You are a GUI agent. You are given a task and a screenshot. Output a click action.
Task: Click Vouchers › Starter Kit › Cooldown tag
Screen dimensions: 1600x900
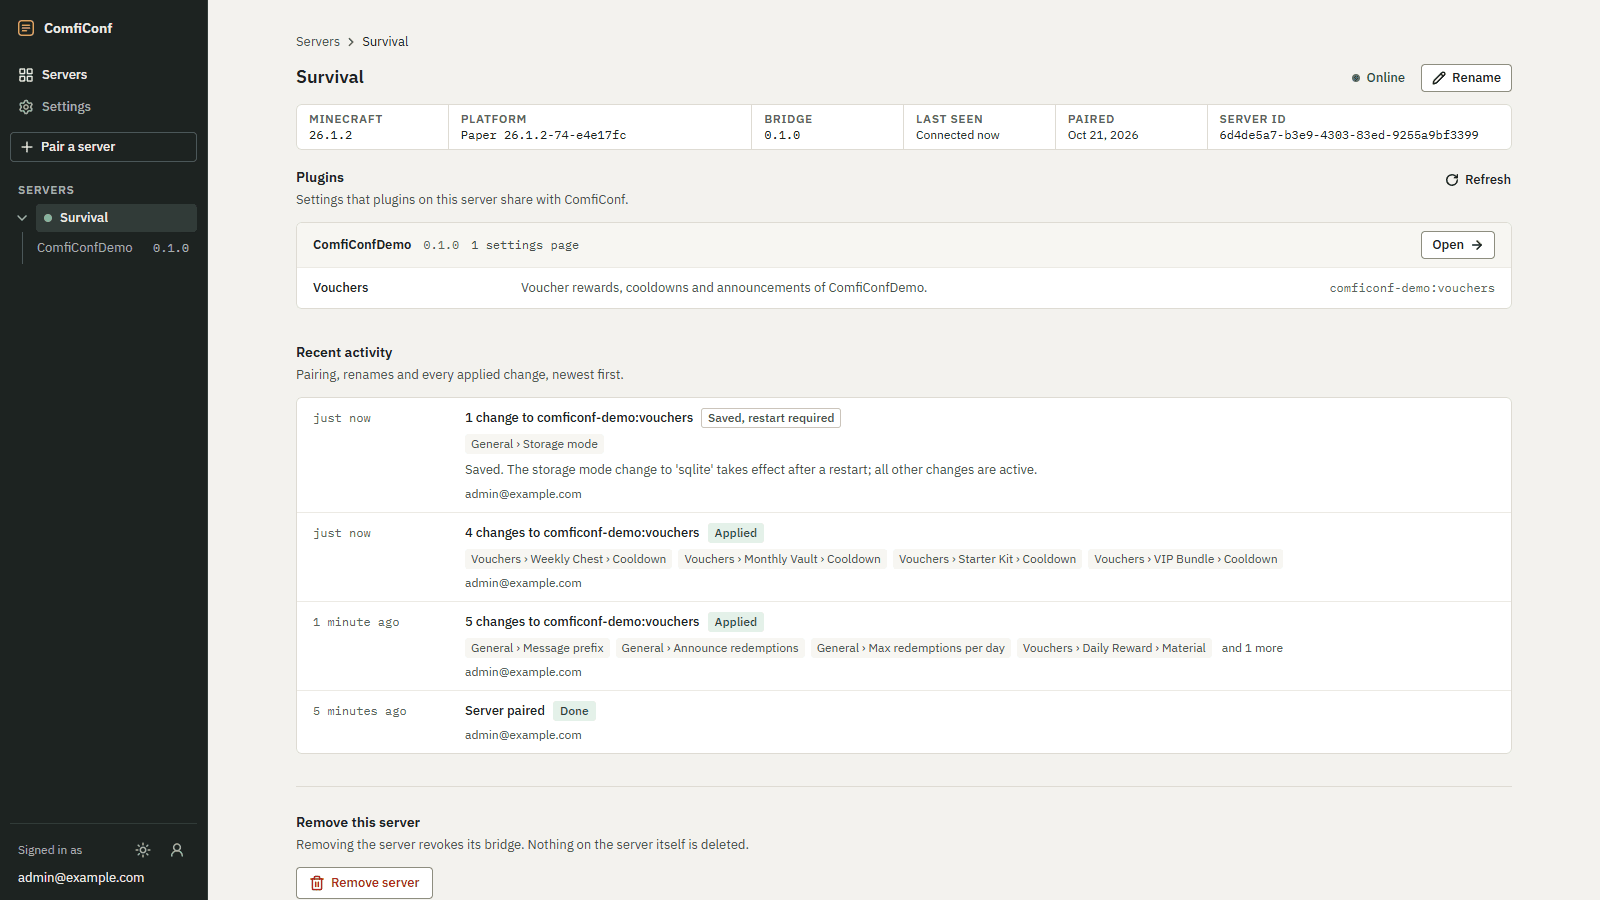987,559
